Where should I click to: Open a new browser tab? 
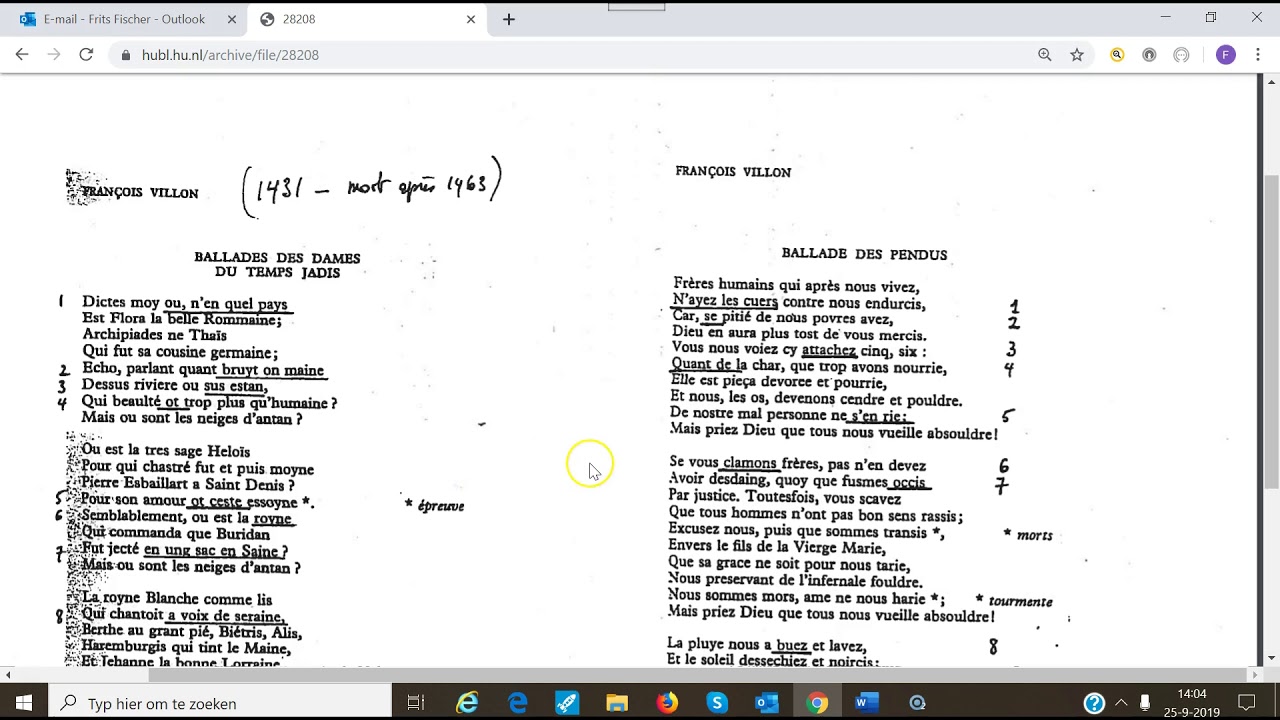(509, 19)
